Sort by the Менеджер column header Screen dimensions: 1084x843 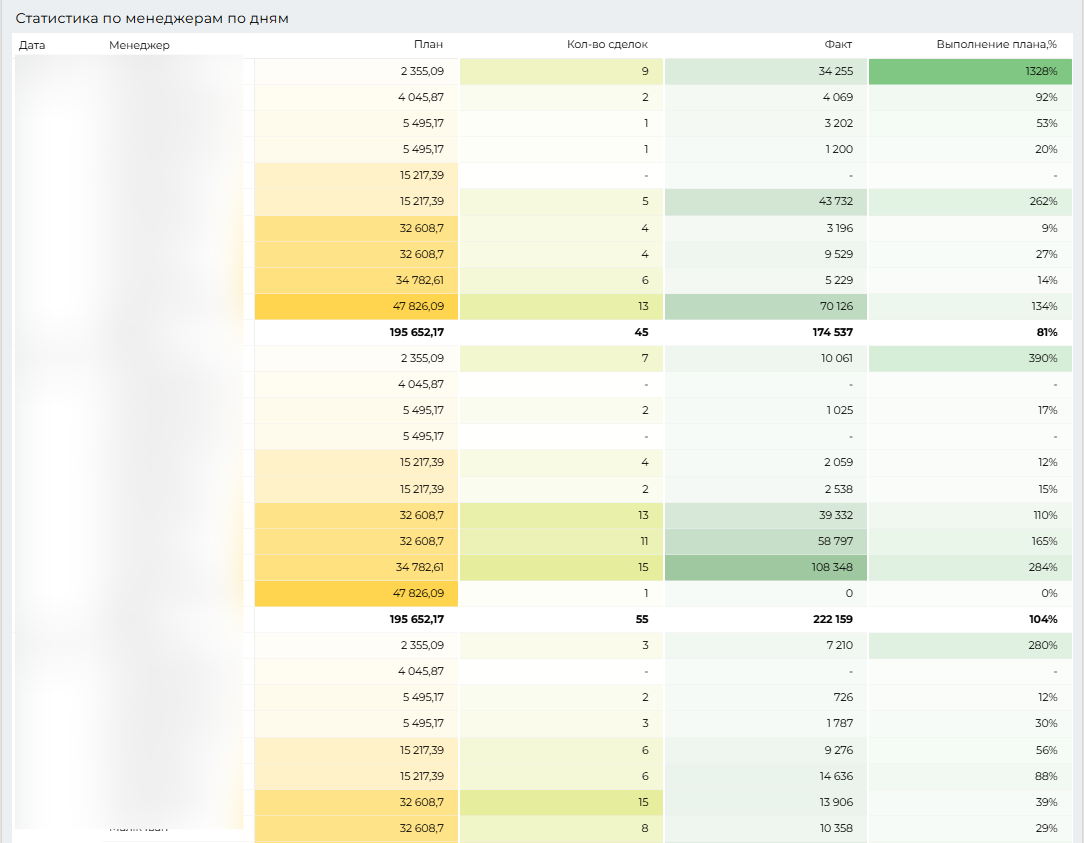coord(139,45)
